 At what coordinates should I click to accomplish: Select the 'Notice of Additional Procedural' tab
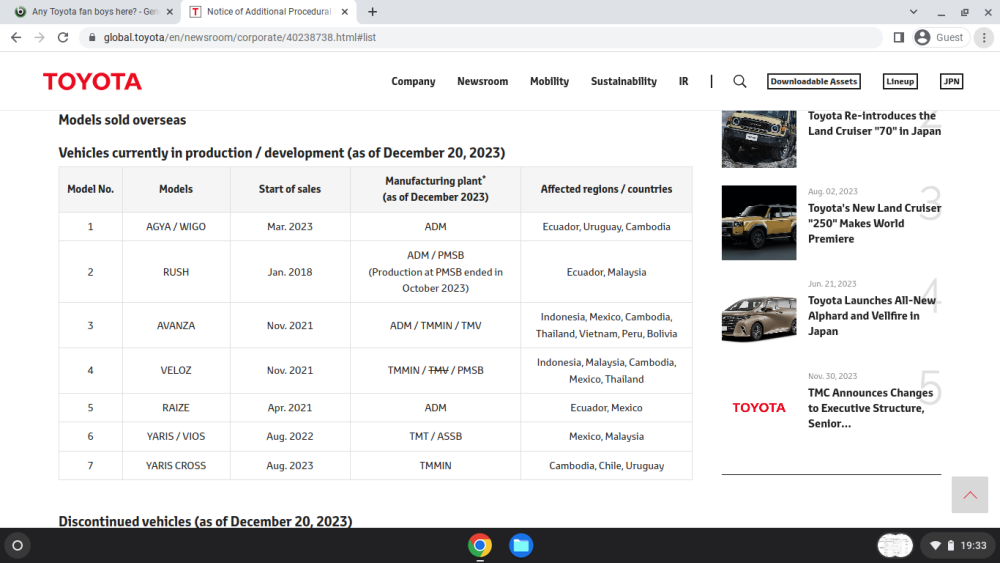pos(268,11)
